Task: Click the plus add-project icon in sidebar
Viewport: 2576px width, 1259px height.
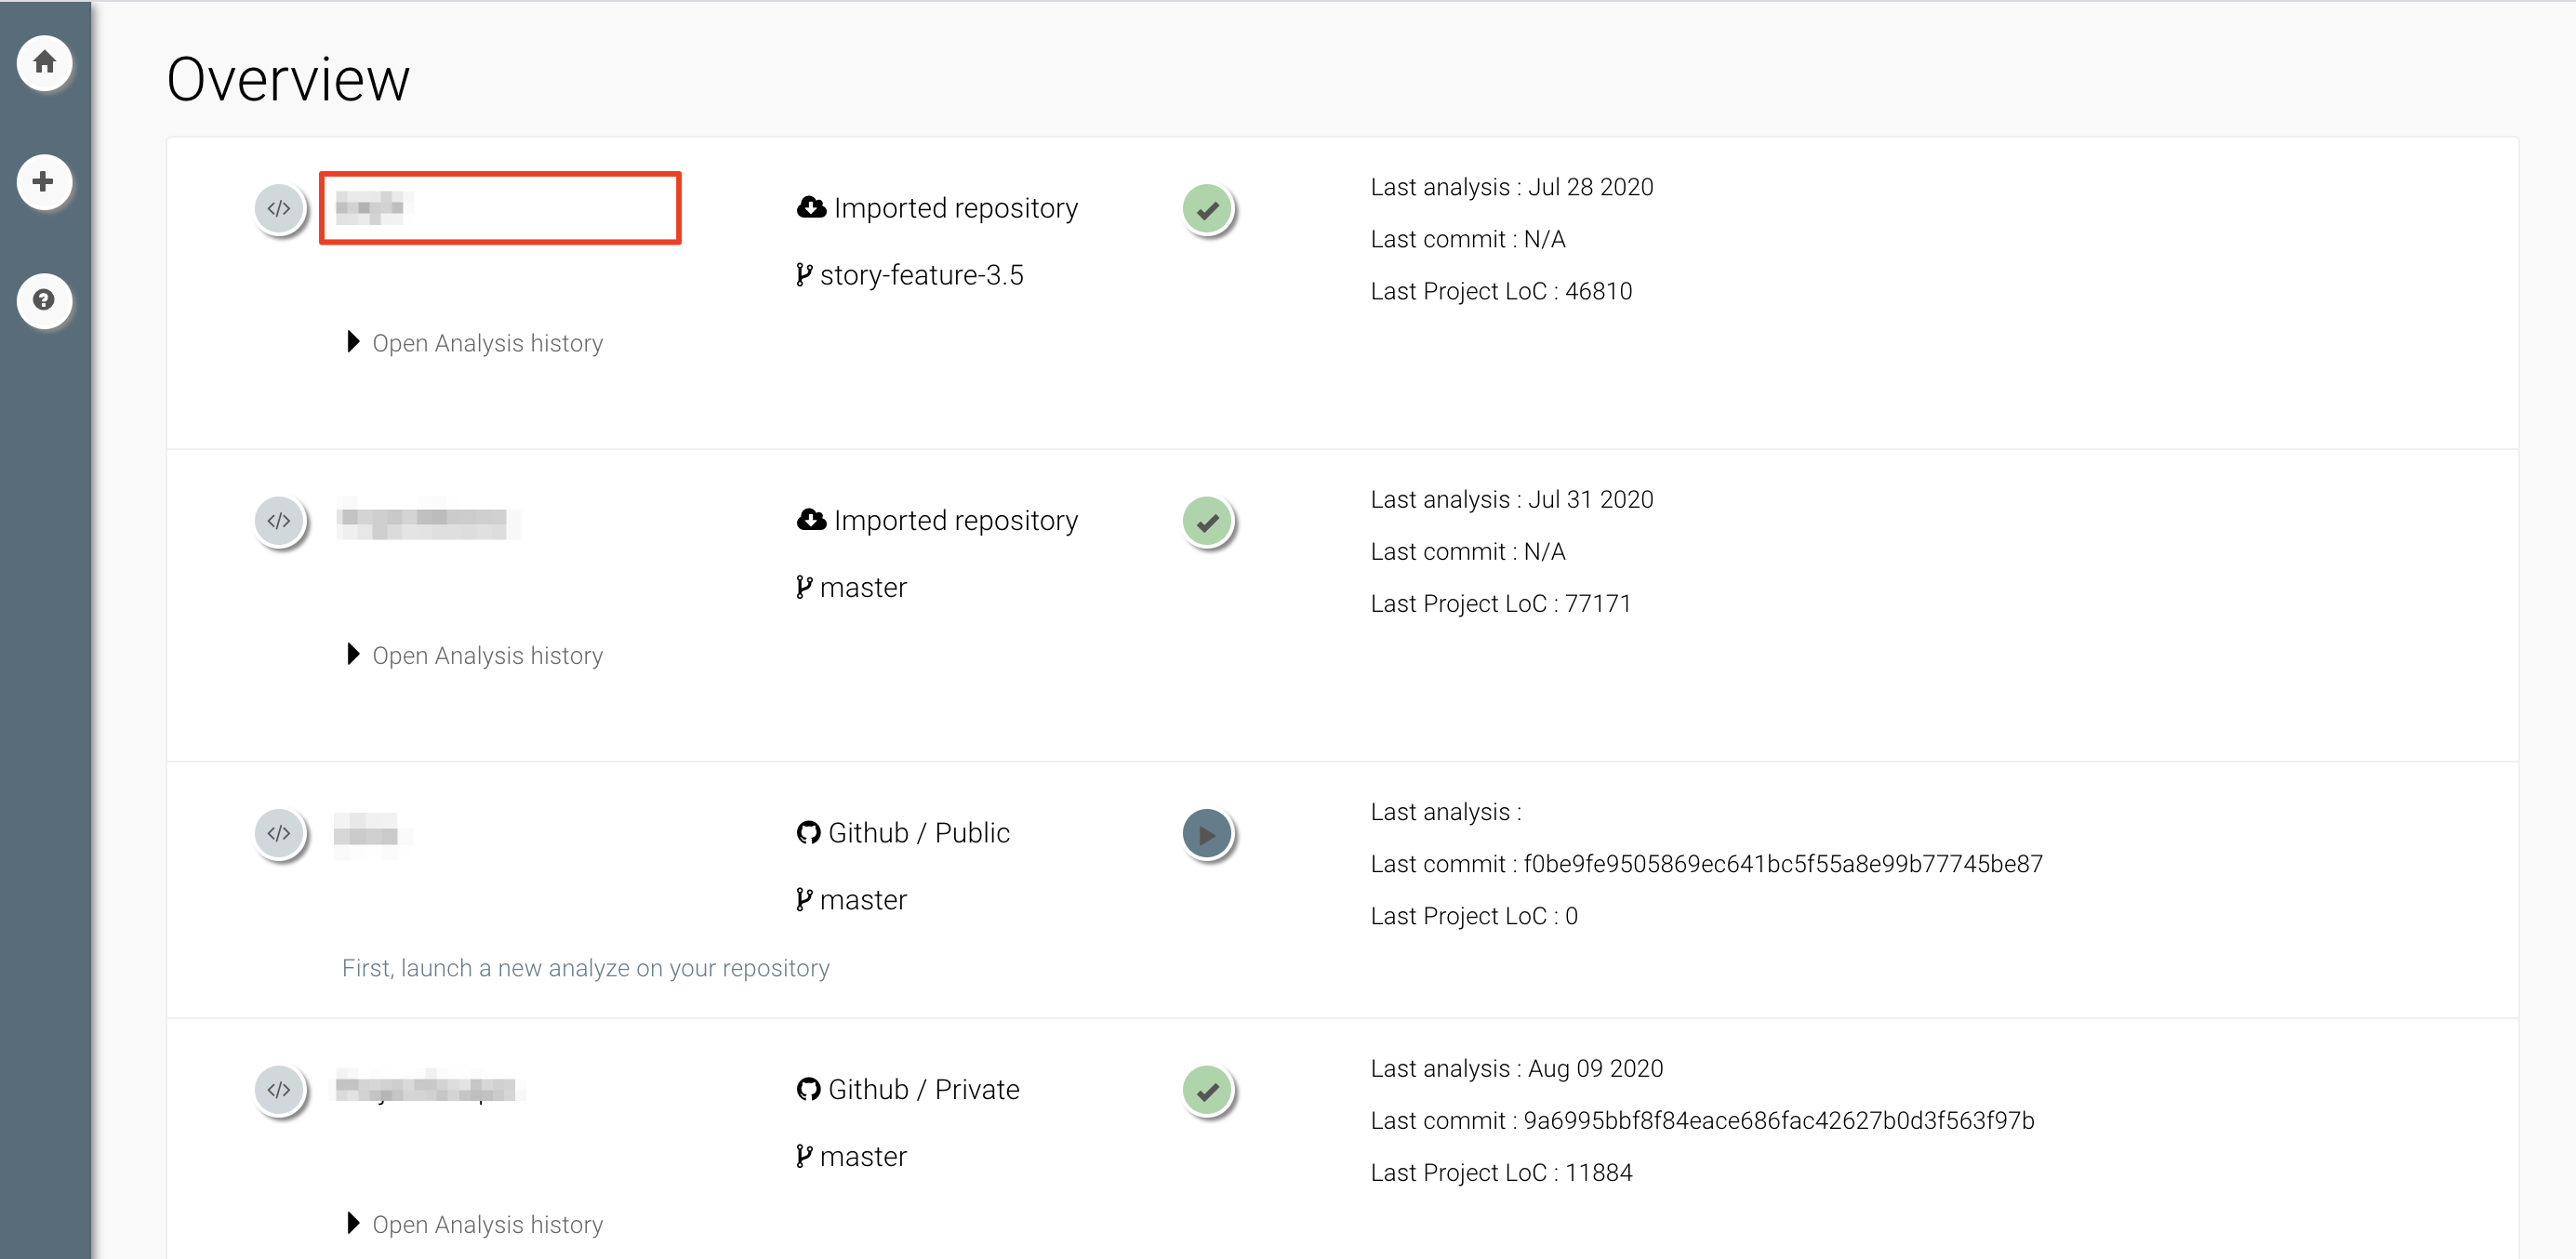Action: pyautogui.click(x=44, y=182)
